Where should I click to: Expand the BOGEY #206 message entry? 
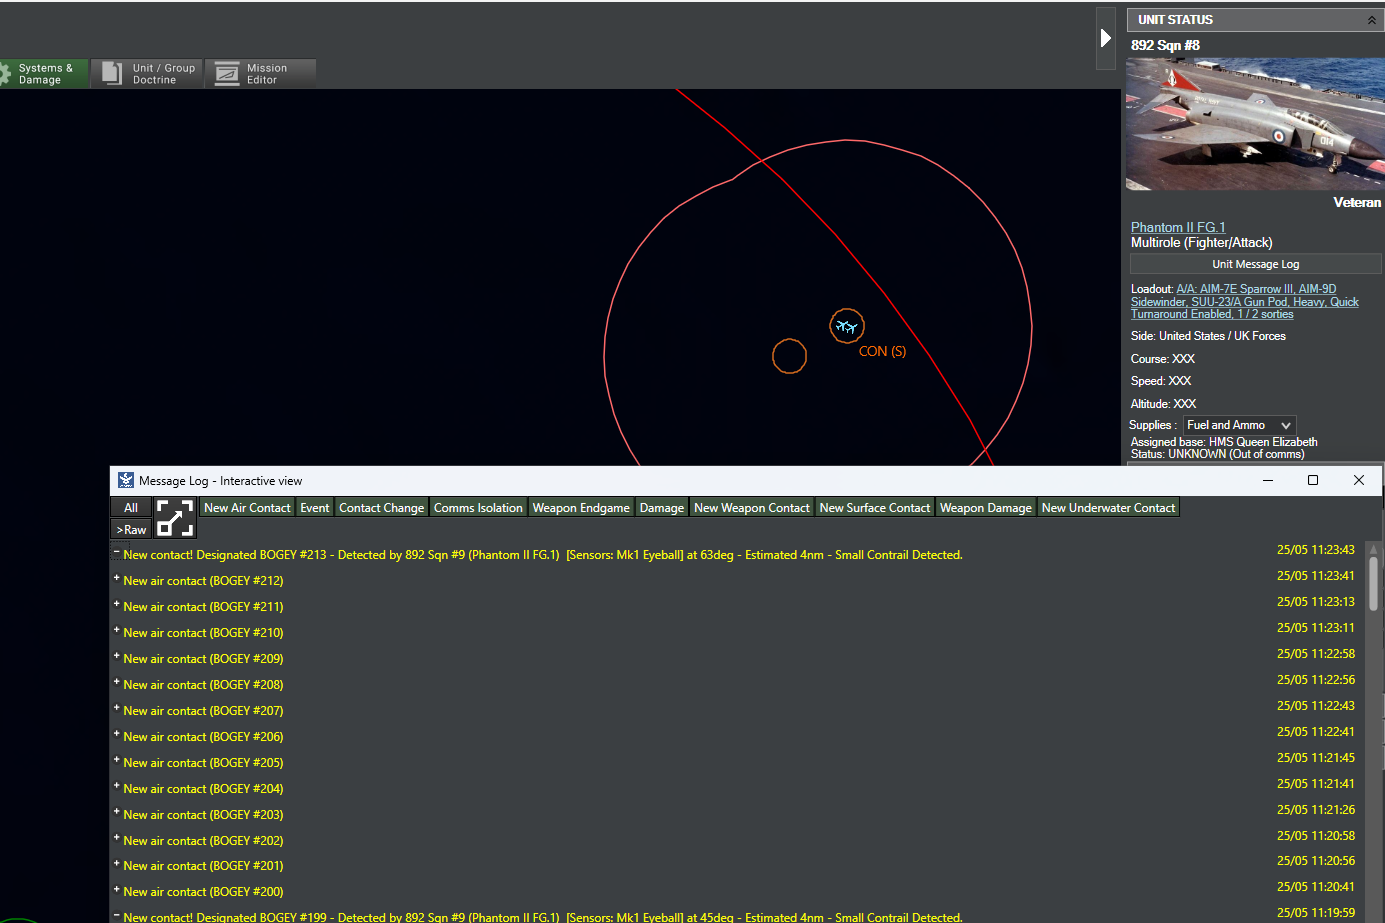point(117,735)
